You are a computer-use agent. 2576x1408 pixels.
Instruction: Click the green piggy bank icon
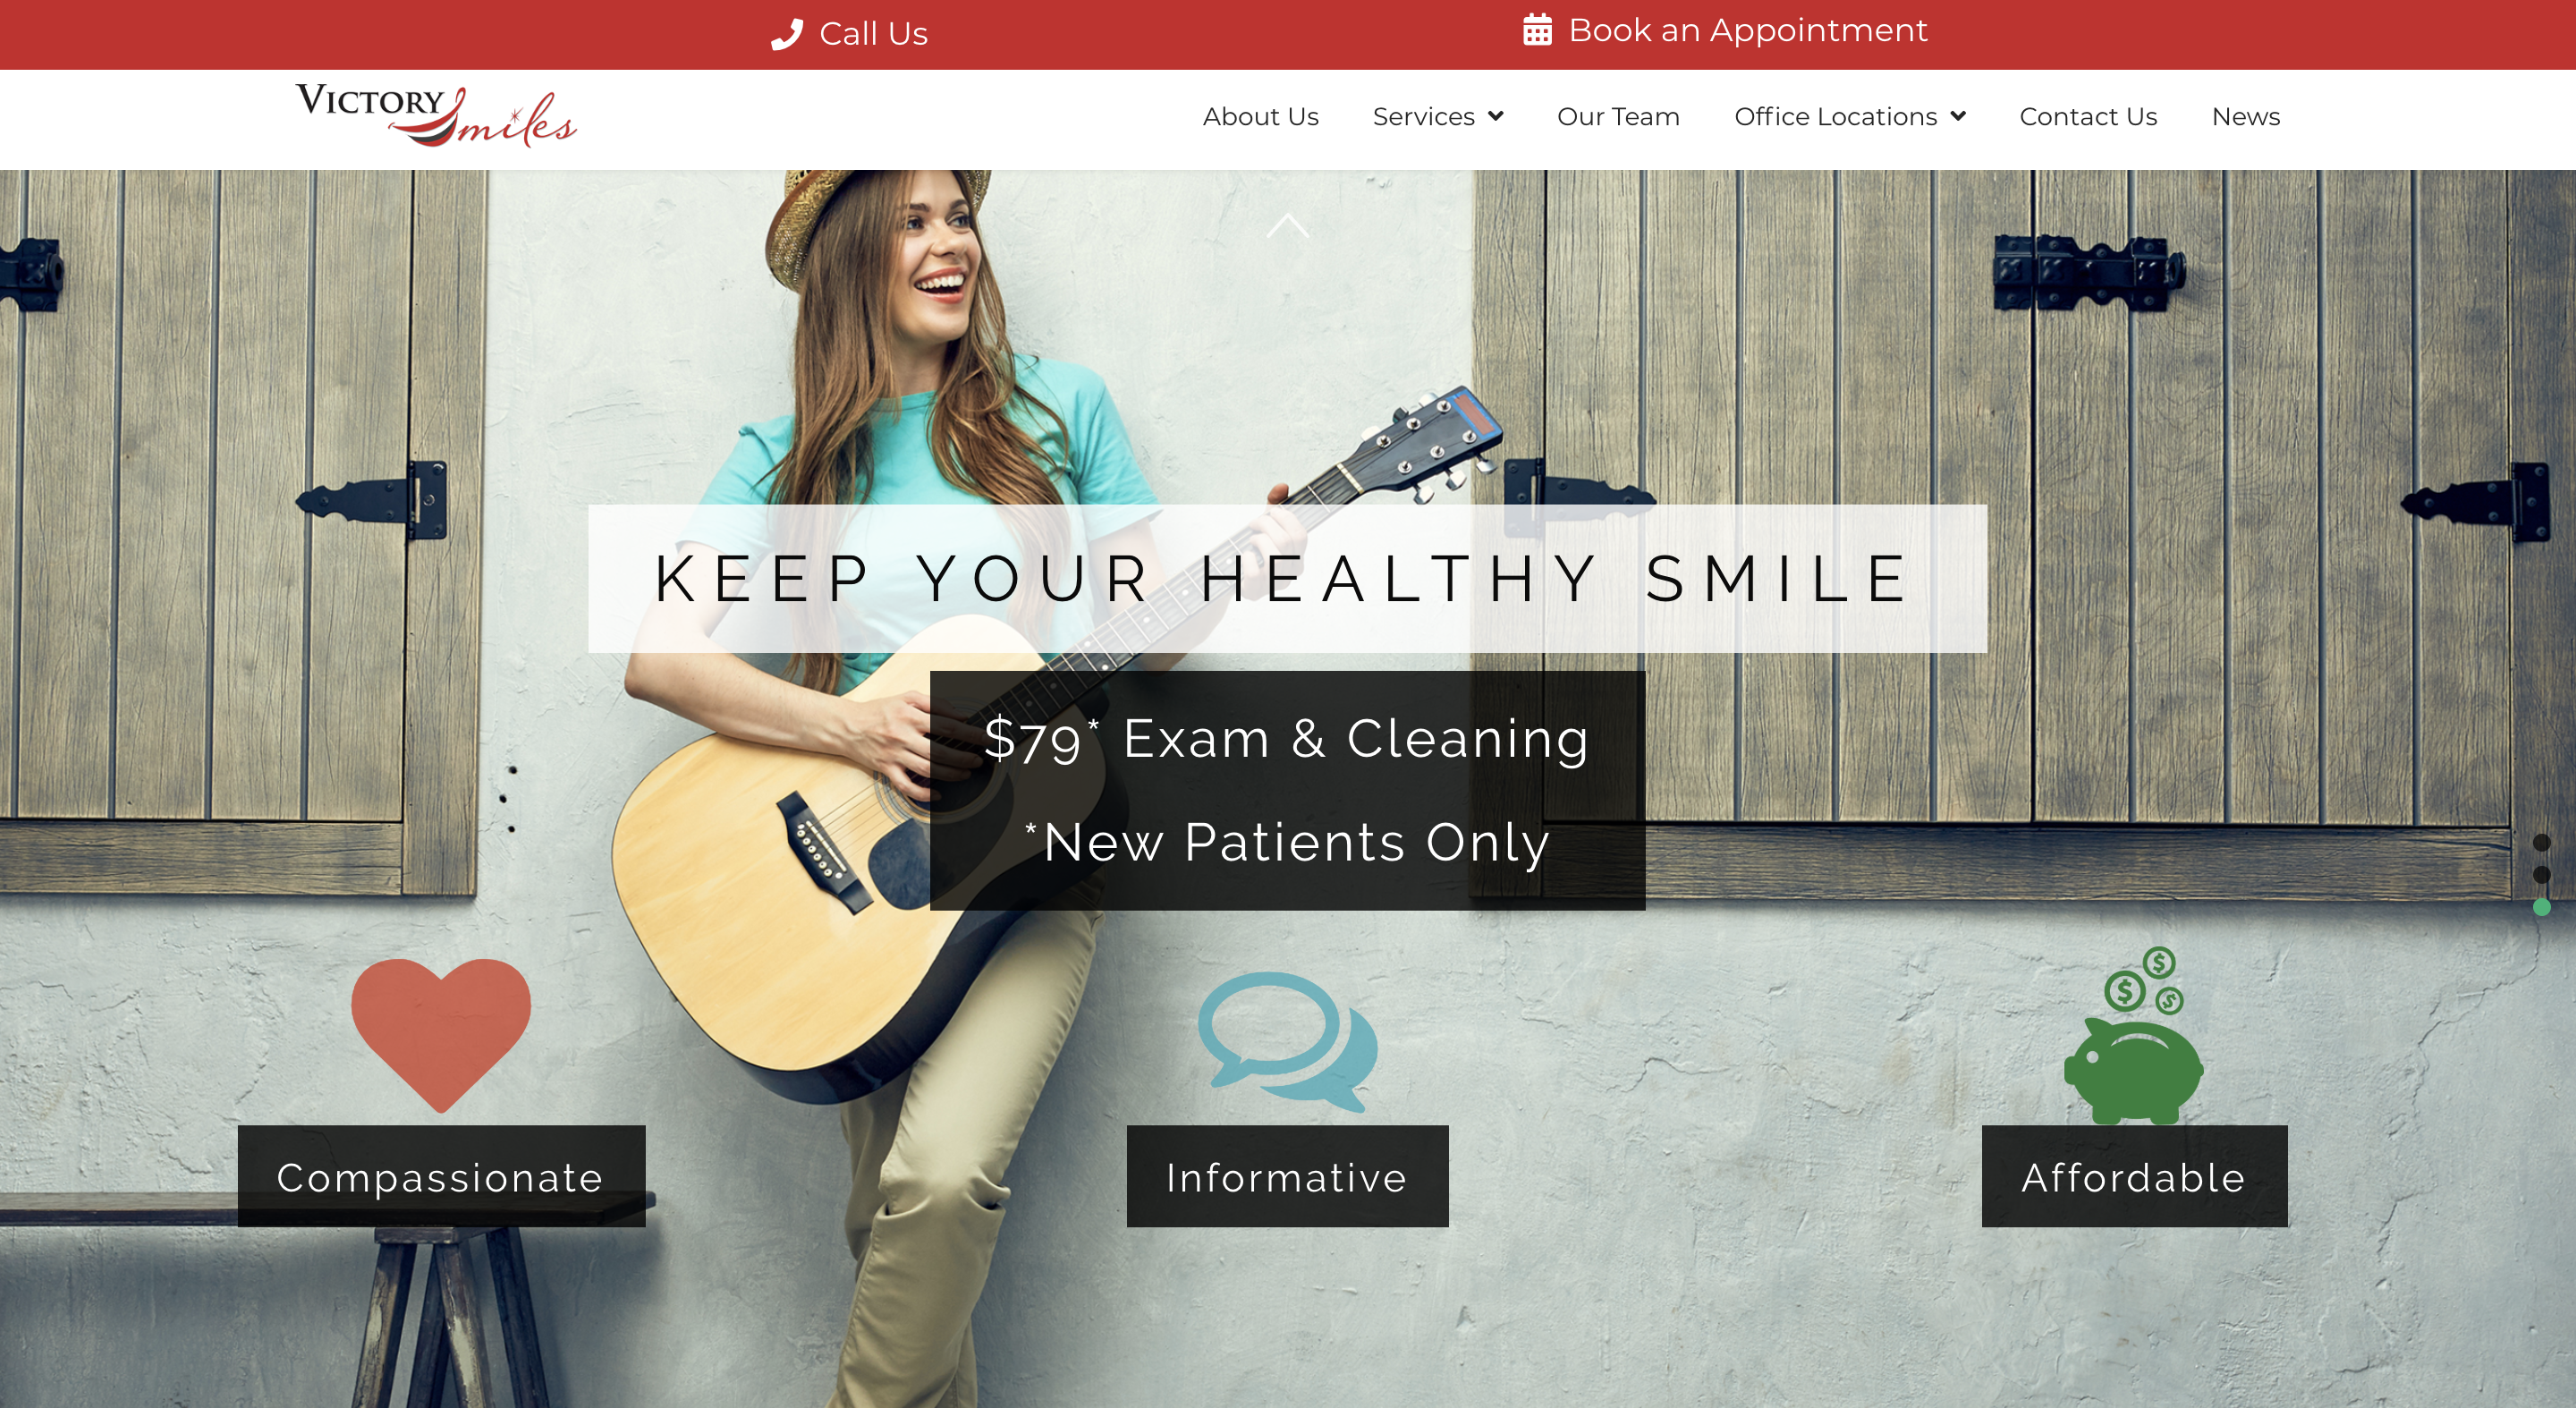pyautogui.click(x=2134, y=1035)
